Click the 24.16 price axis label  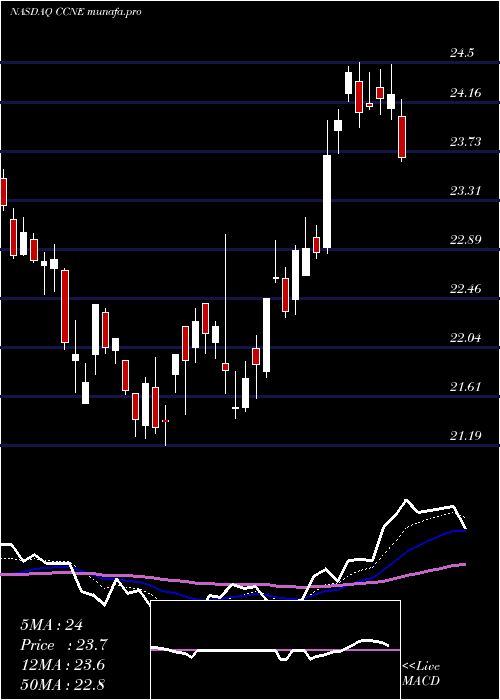pyautogui.click(x=466, y=93)
